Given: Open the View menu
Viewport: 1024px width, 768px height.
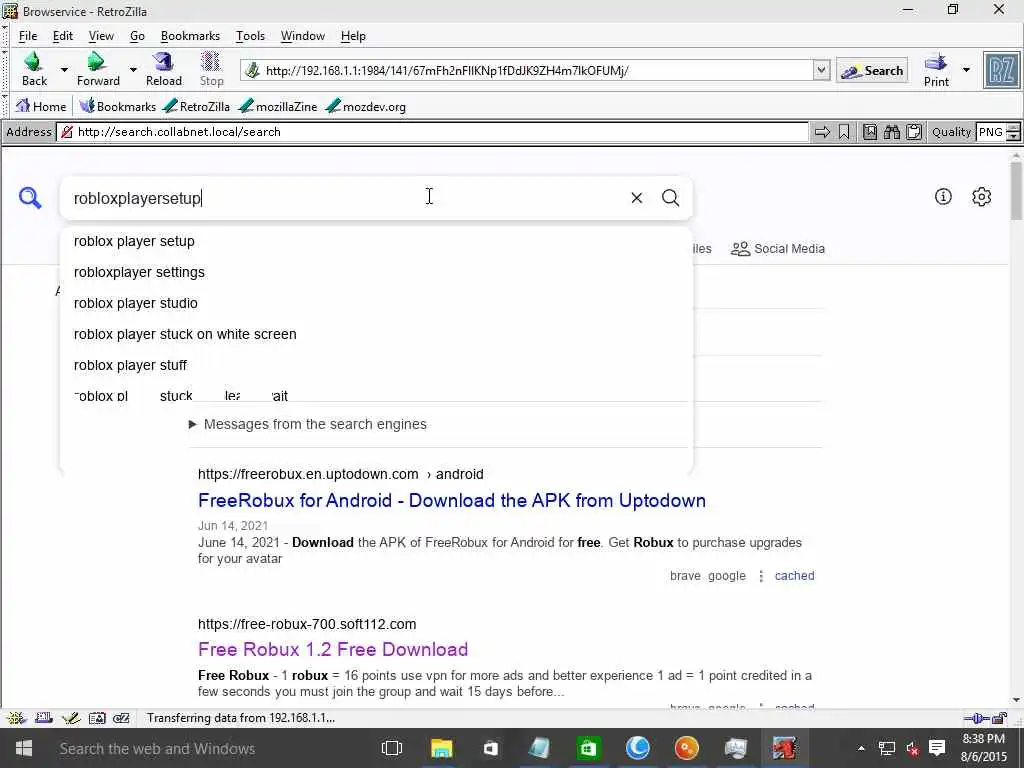Looking at the screenshot, I should point(101,36).
